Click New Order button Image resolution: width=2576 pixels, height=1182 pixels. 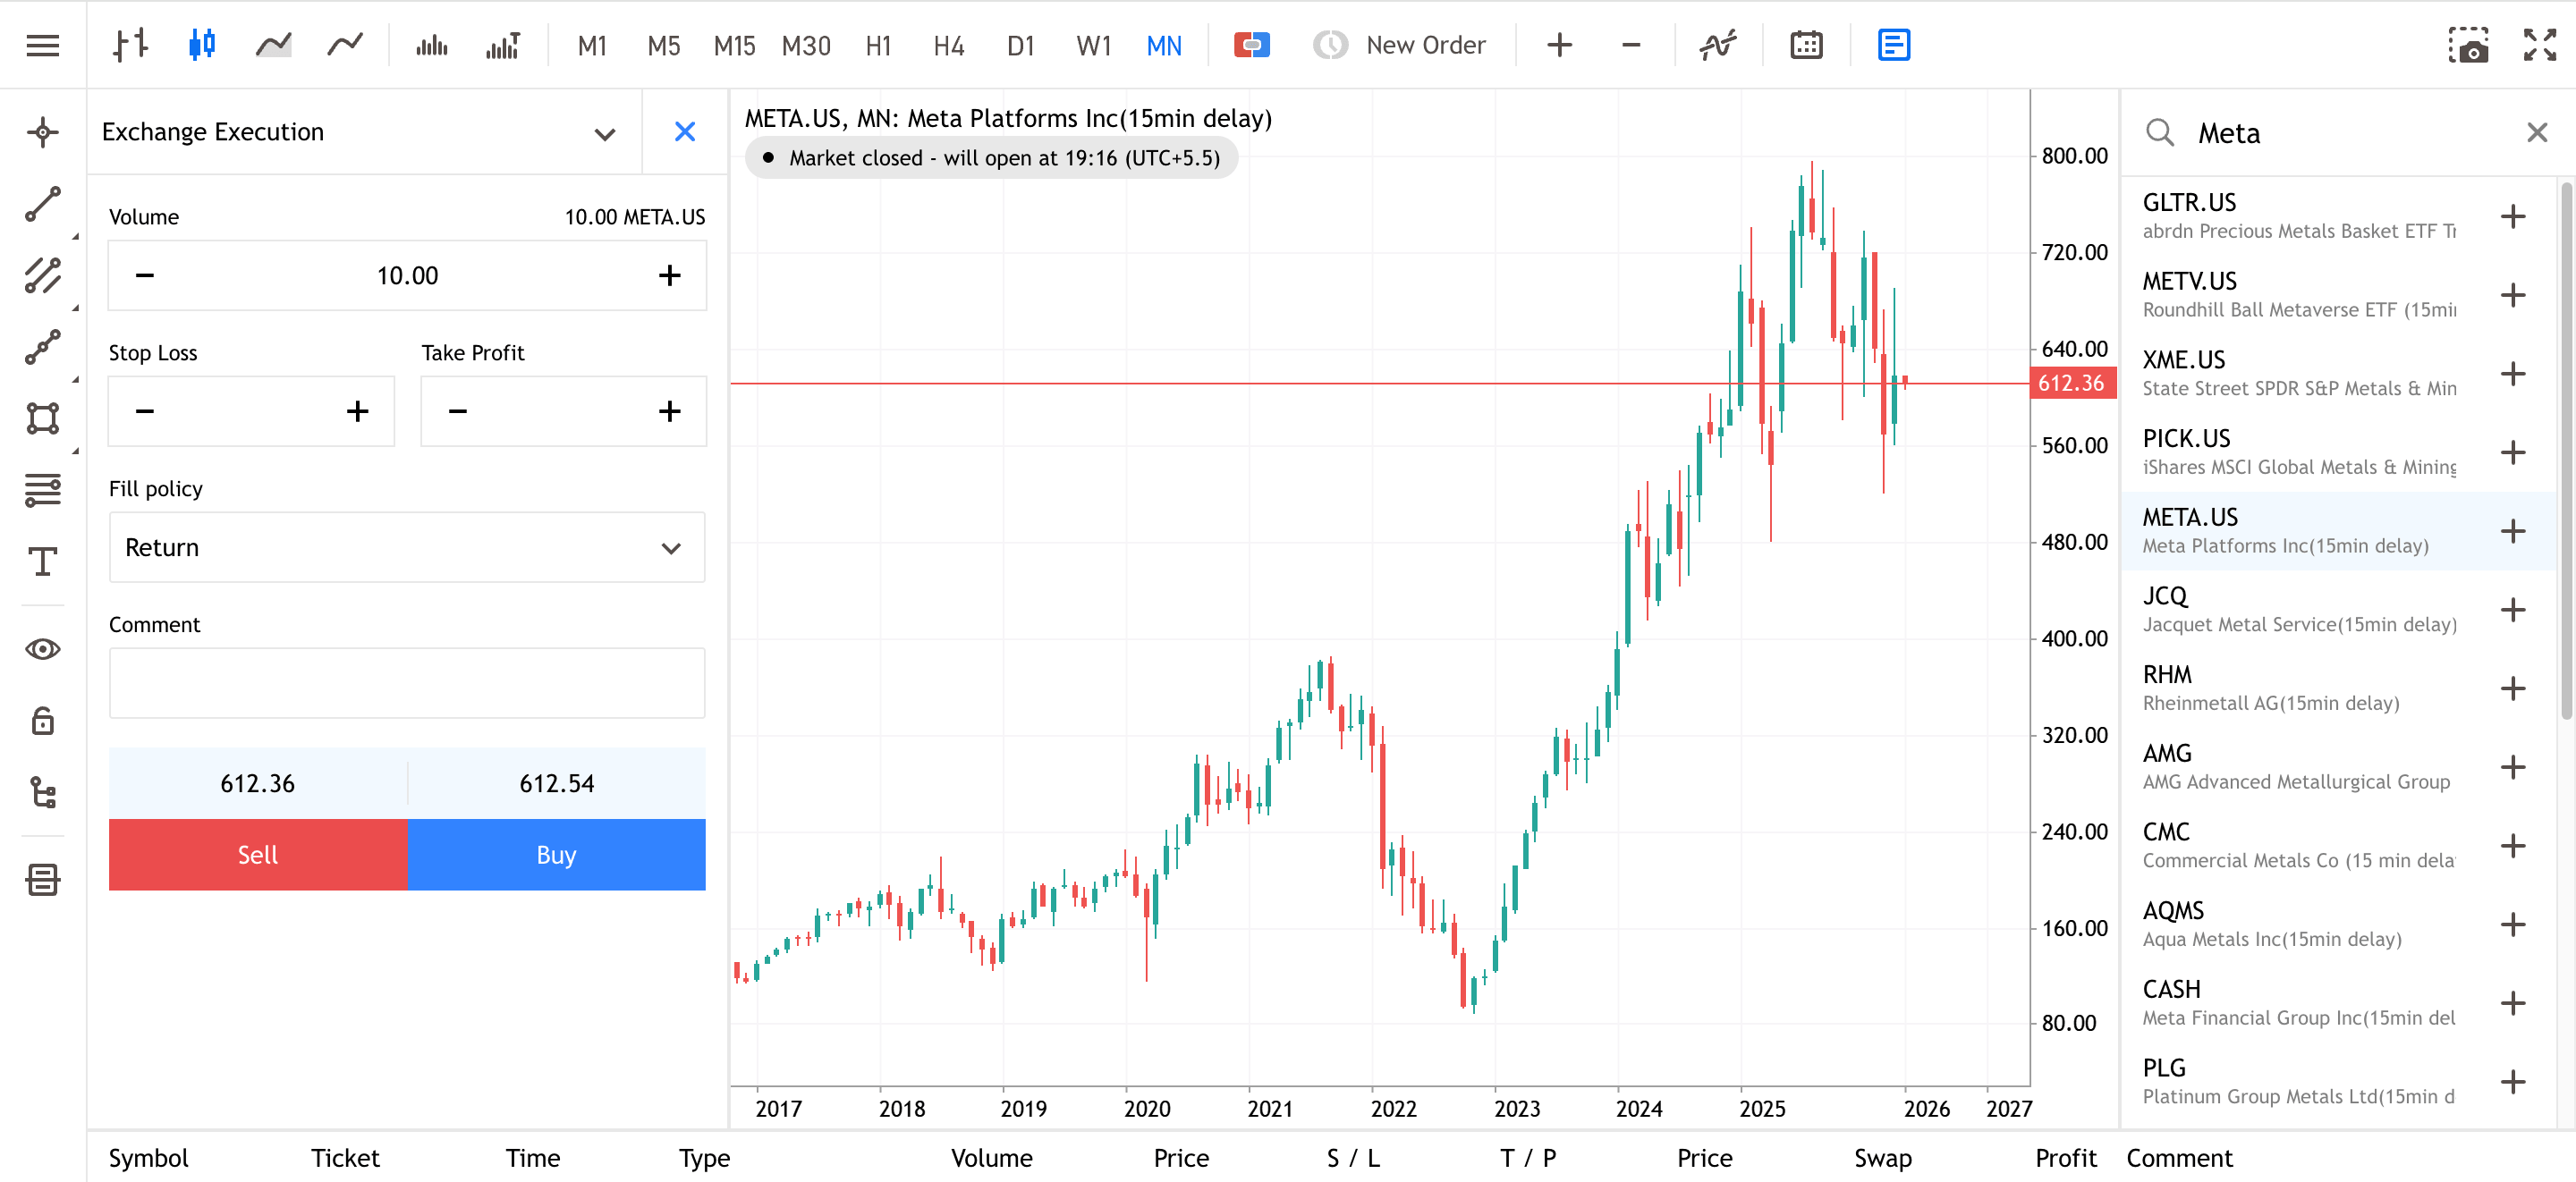point(1399,45)
